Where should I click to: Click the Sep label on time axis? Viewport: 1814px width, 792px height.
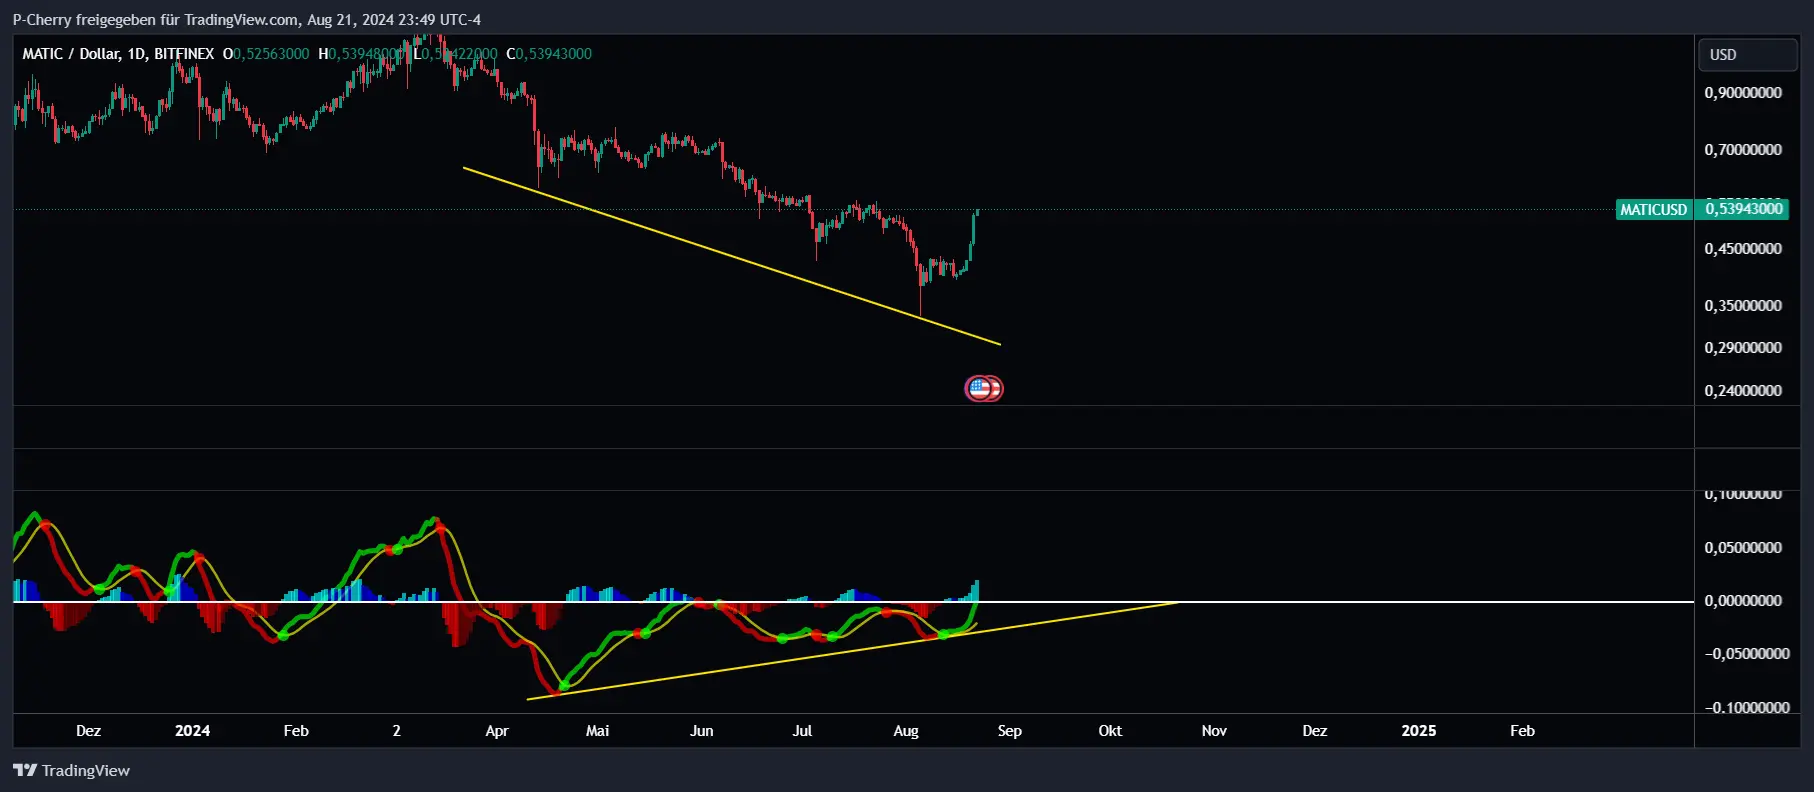pyautogui.click(x=1010, y=730)
